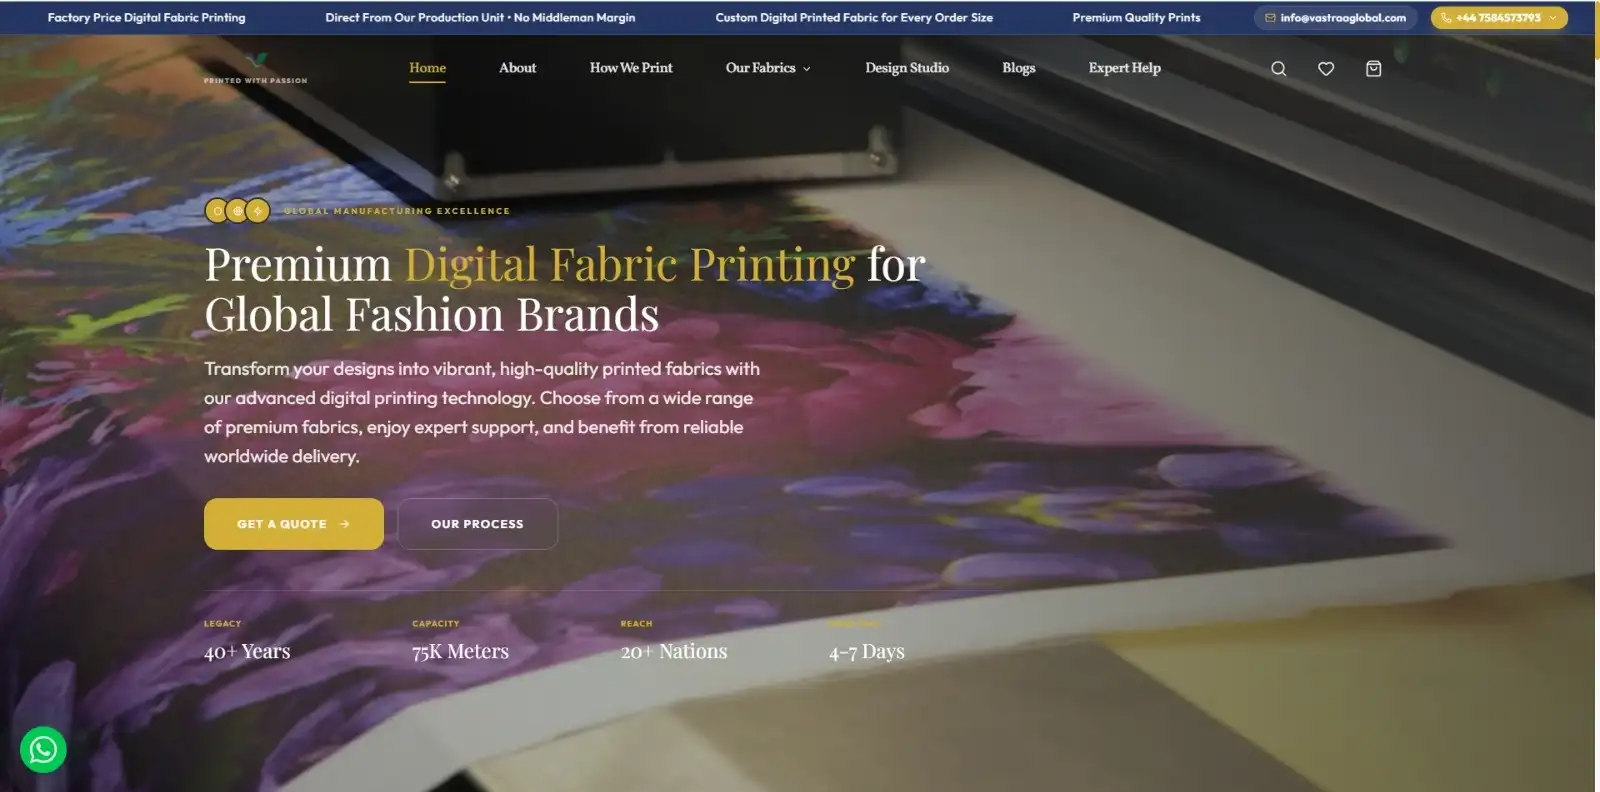This screenshot has width=1600, height=792.
Task: Click 'Factory Price Digital Fabric Printing' banner text
Action: point(146,18)
